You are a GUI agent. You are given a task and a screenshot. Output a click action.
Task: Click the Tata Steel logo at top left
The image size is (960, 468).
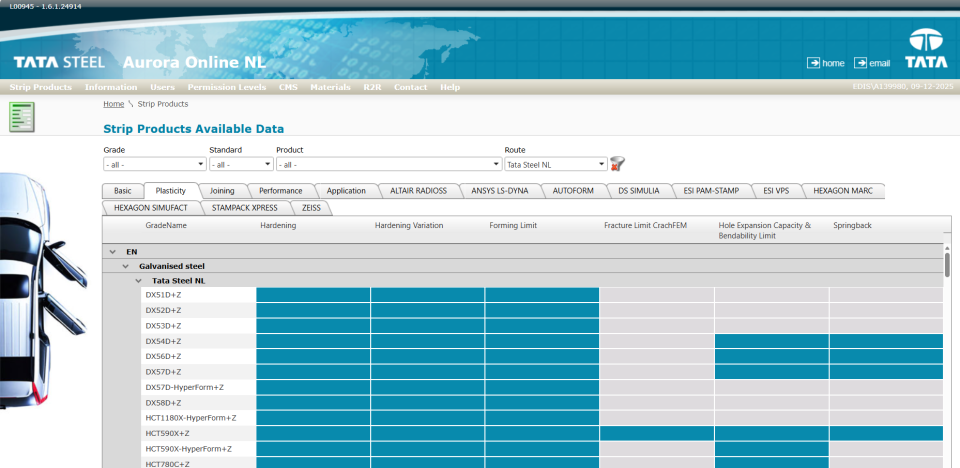58,63
